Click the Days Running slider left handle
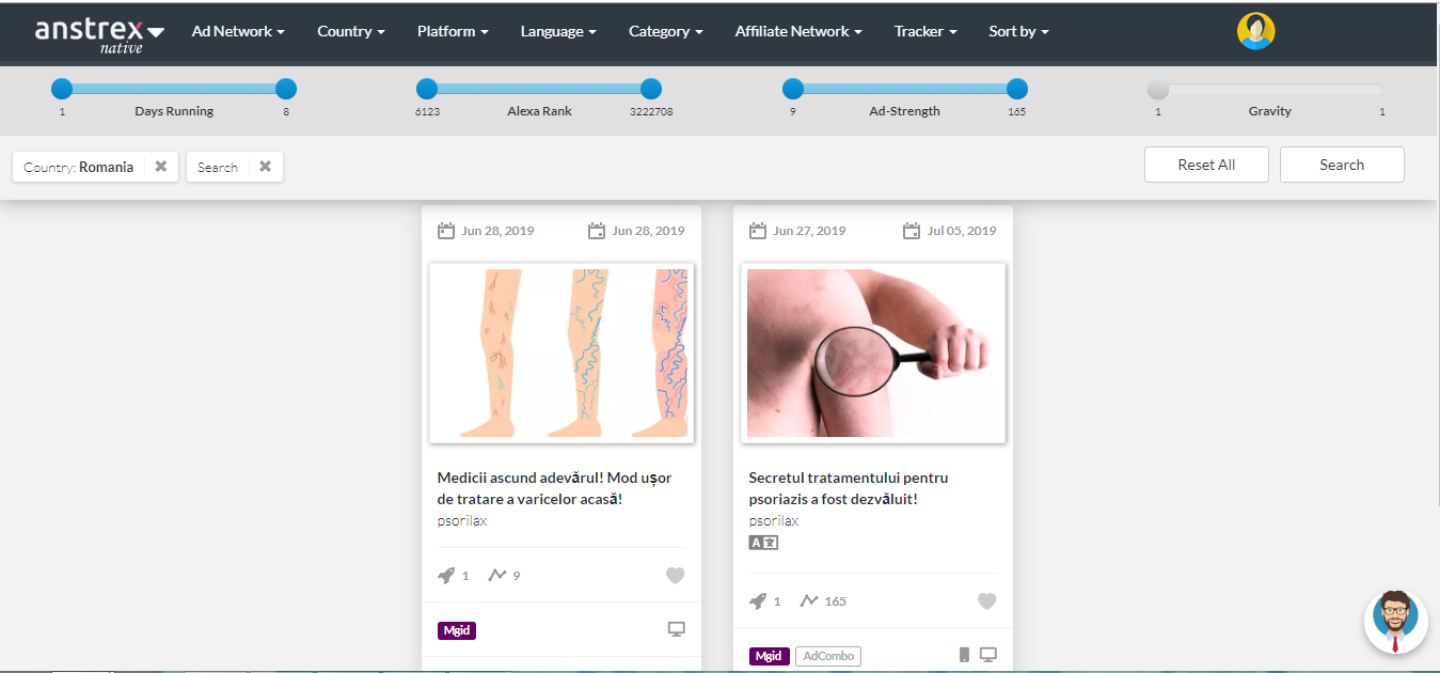This screenshot has width=1440, height=673. pyautogui.click(x=62, y=89)
